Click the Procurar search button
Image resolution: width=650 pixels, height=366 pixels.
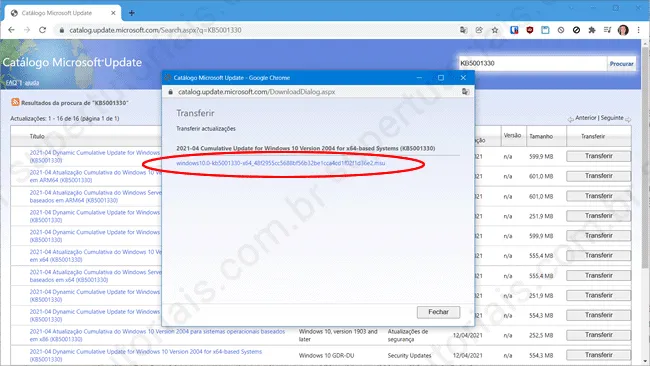point(621,63)
